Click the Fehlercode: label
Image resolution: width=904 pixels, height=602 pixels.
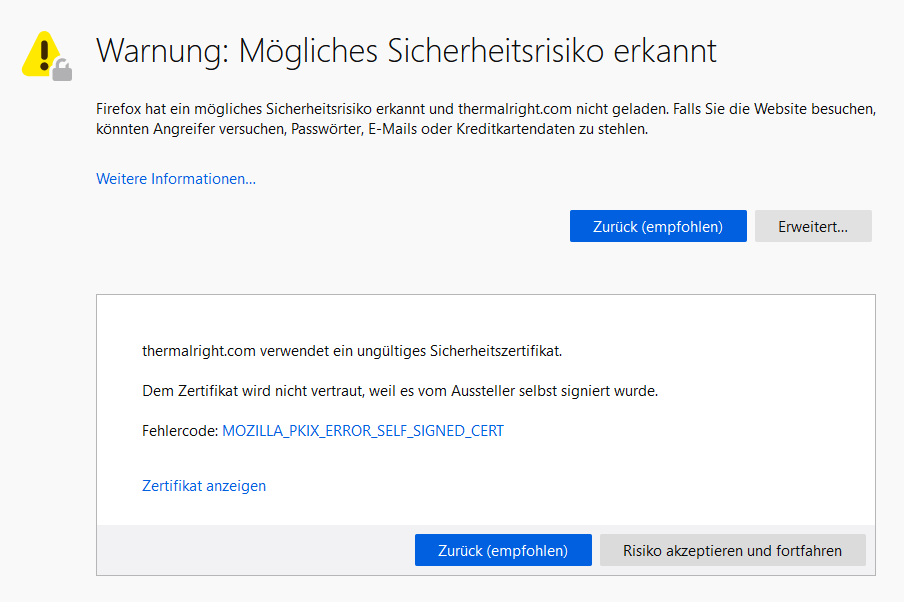coord(180,431)
